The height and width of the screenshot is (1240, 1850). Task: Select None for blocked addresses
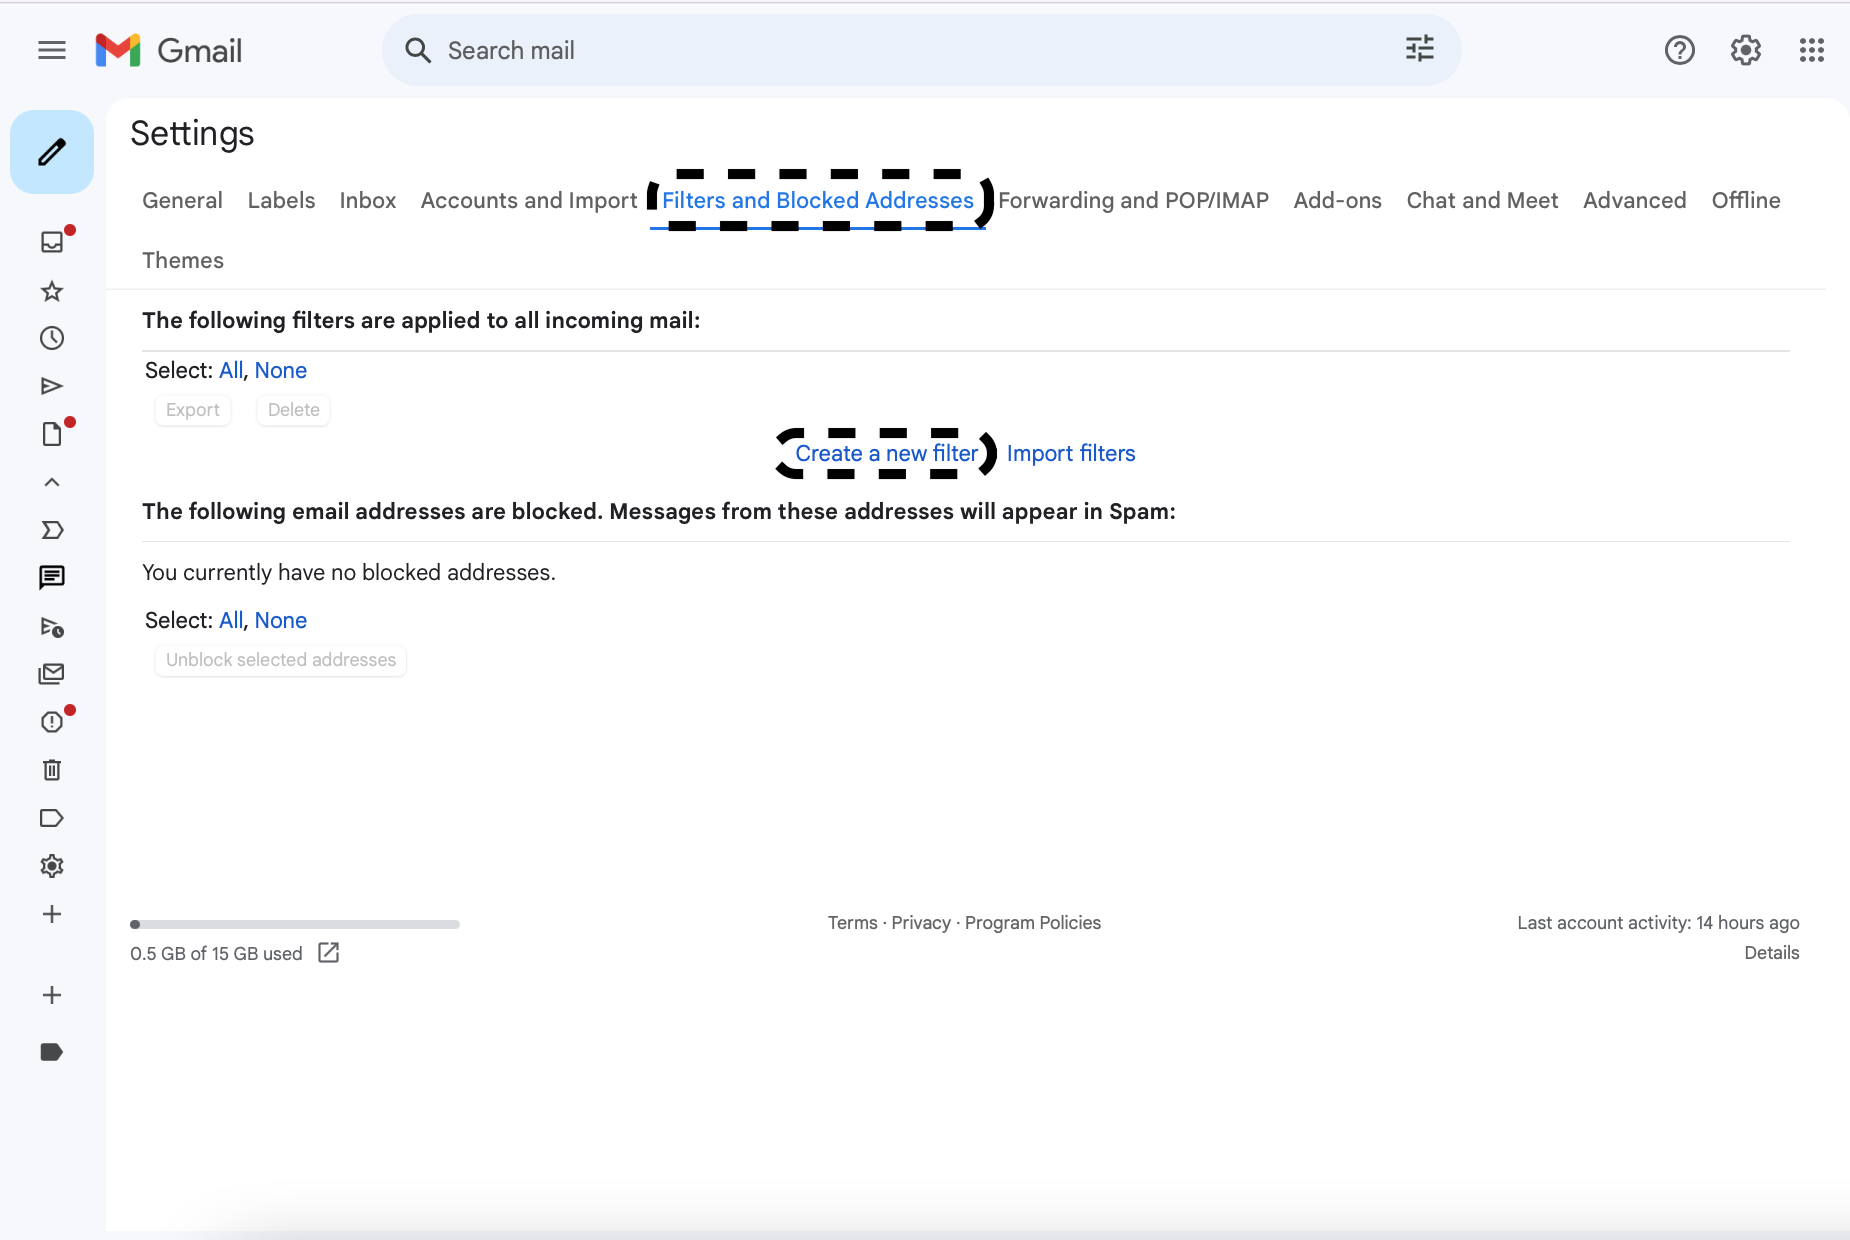[x=281, y=620]
